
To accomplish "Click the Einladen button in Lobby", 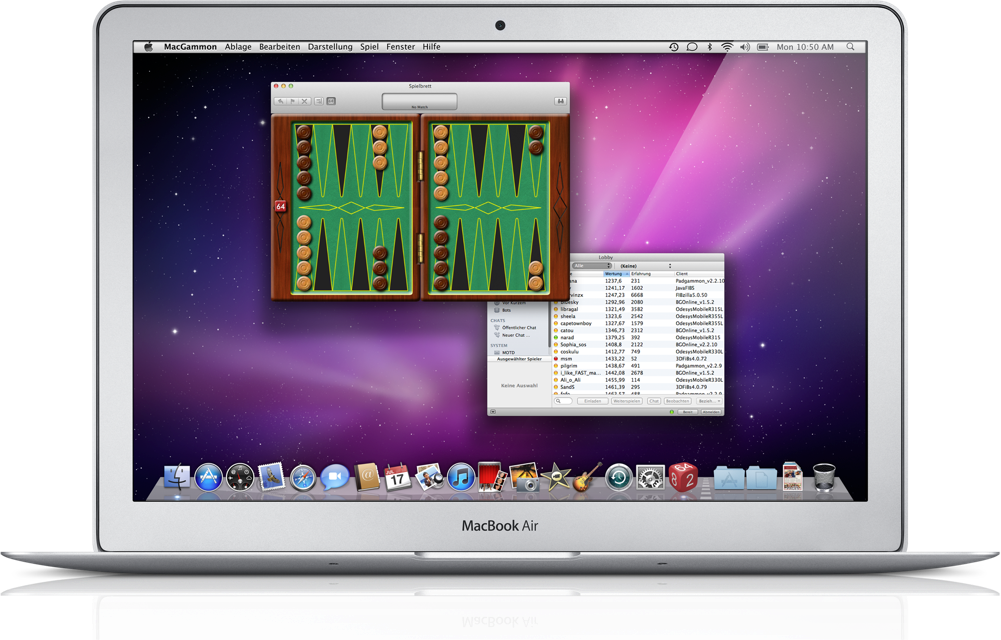I will 592,401.
